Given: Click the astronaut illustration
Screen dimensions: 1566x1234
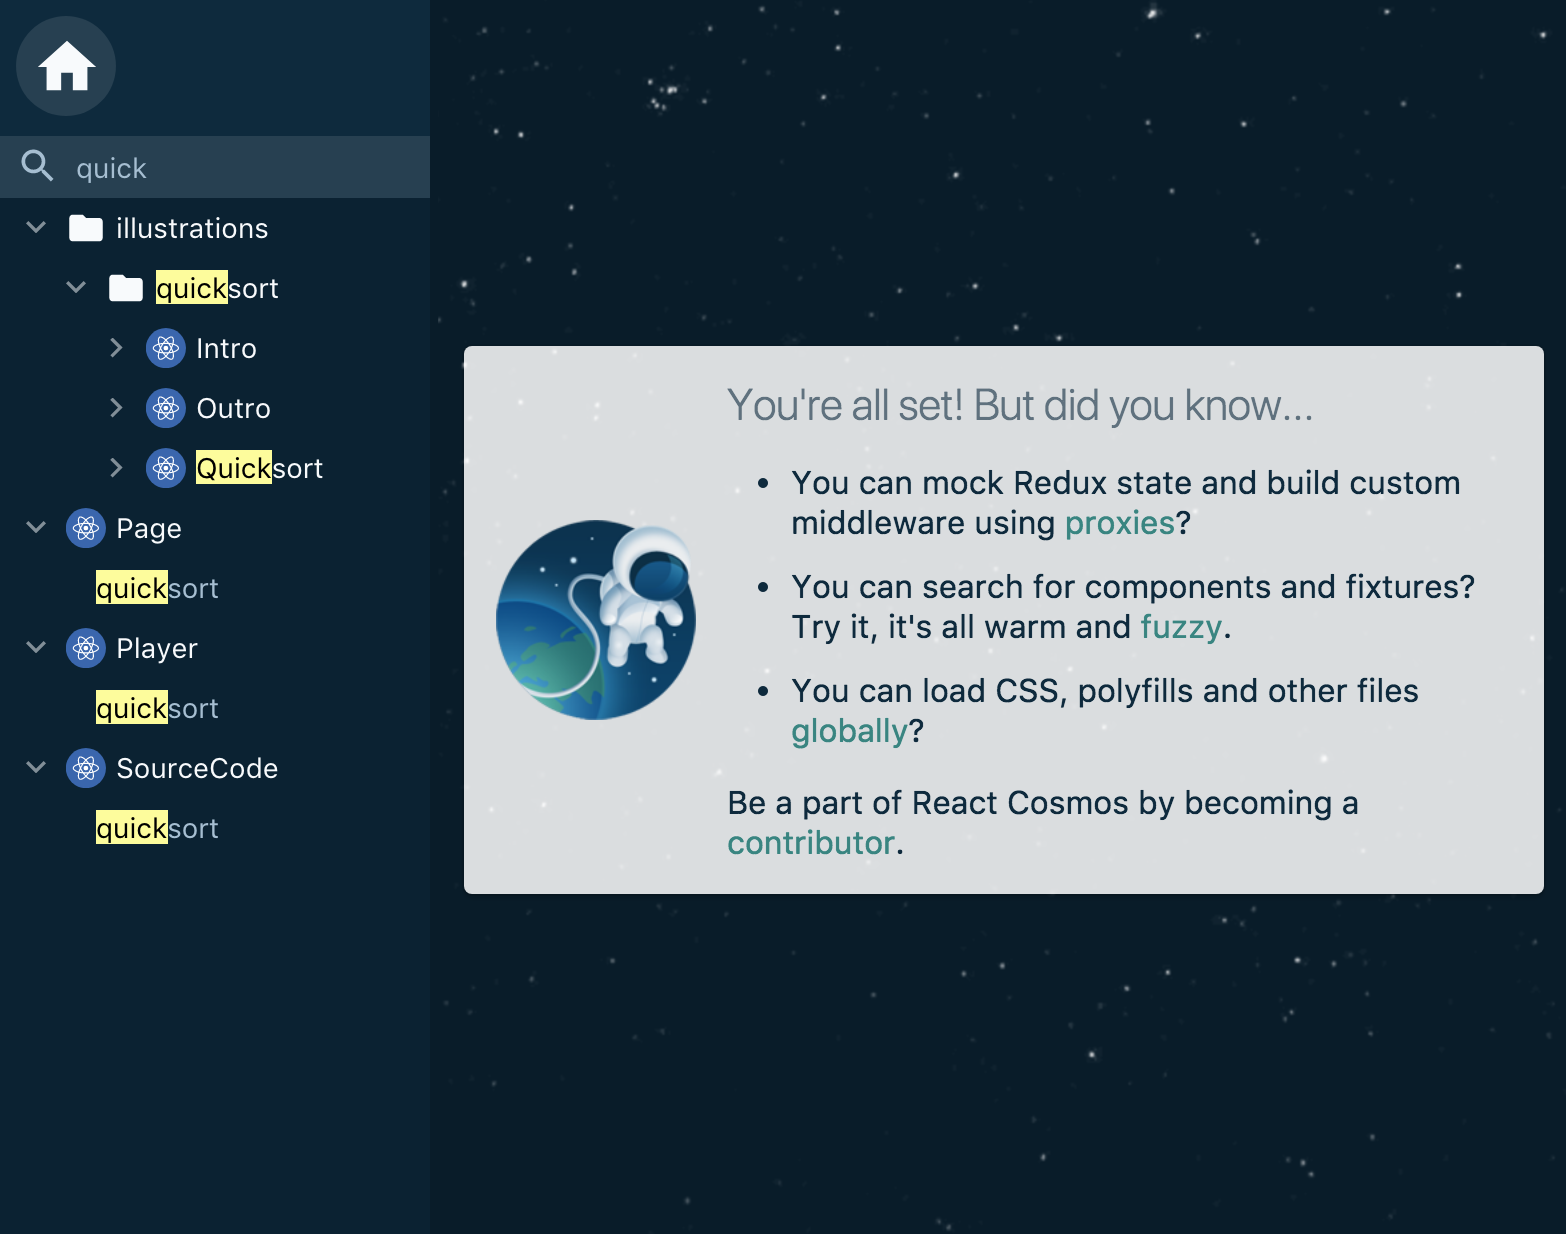Looking at the screenshot, I should (x=595, y=620).
